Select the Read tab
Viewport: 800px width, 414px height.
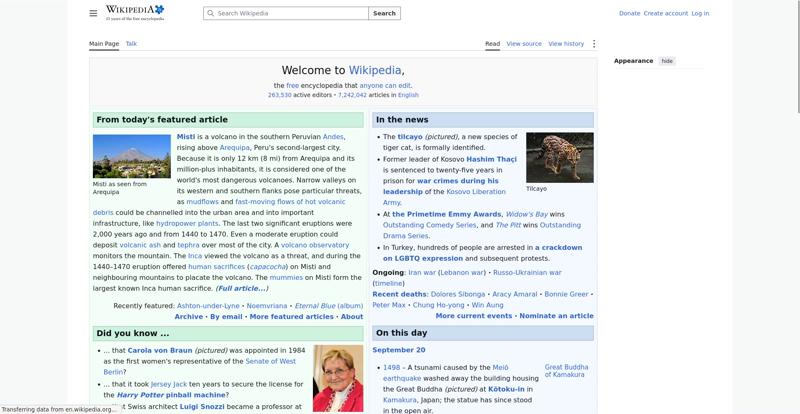pyautogui.click(x=492, y=44)
